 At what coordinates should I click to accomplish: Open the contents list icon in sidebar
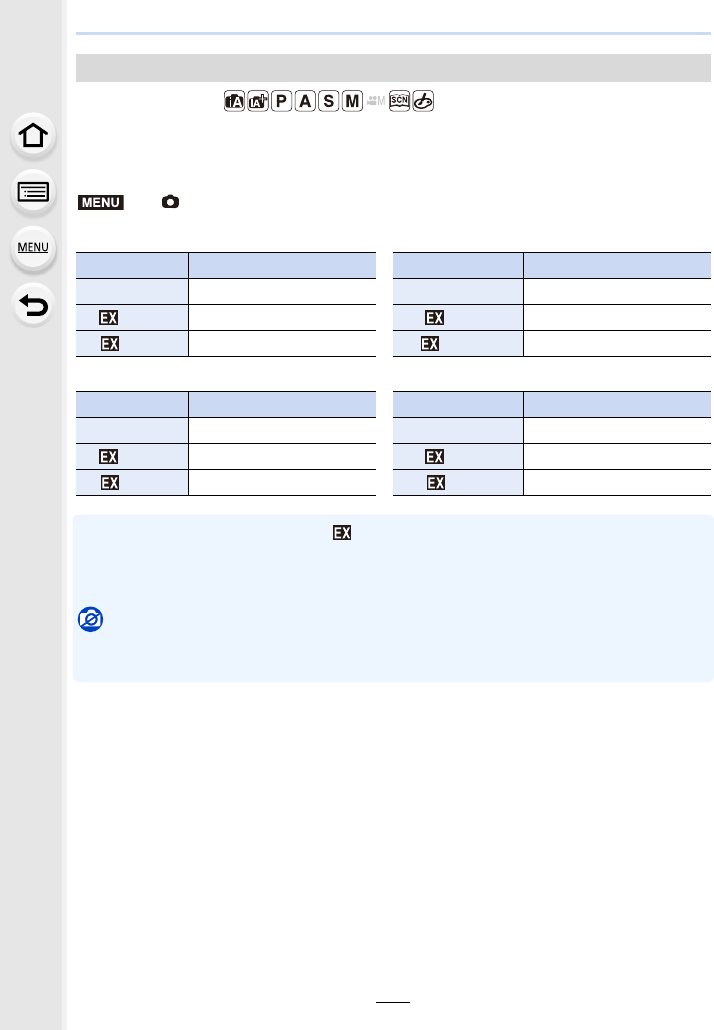[35, 193]
